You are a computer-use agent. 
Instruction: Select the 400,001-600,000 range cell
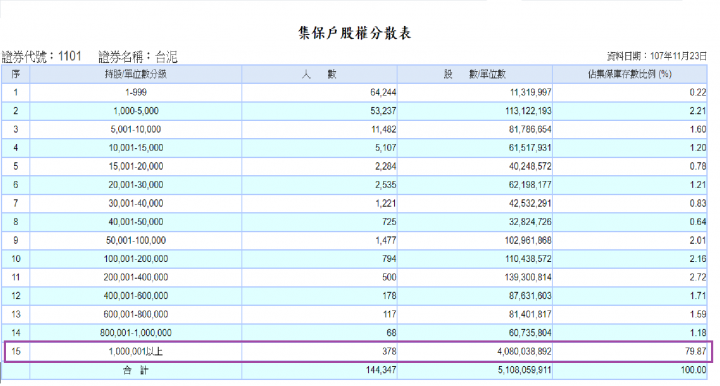click(x=135, y=296)
